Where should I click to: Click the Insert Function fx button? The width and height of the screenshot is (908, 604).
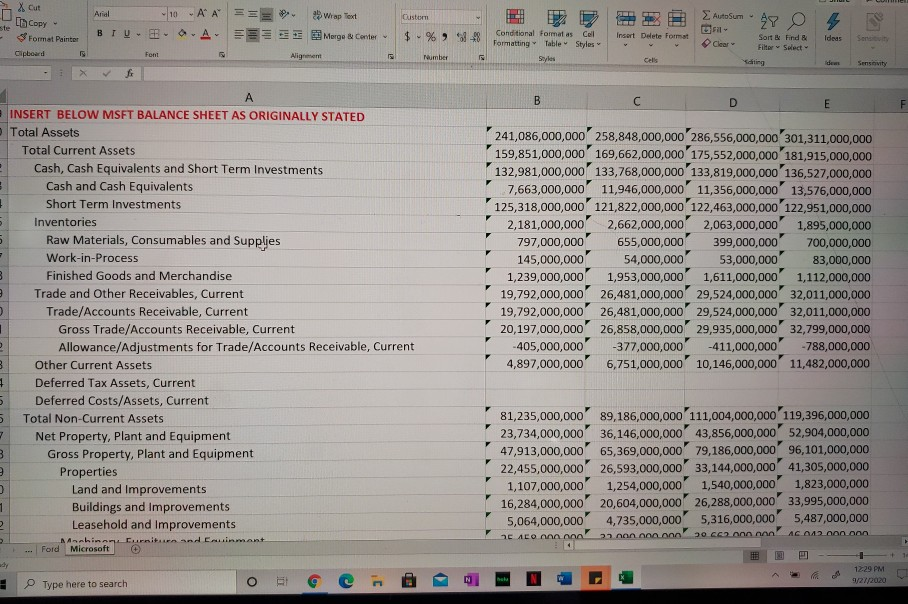[x=129, y=73]
